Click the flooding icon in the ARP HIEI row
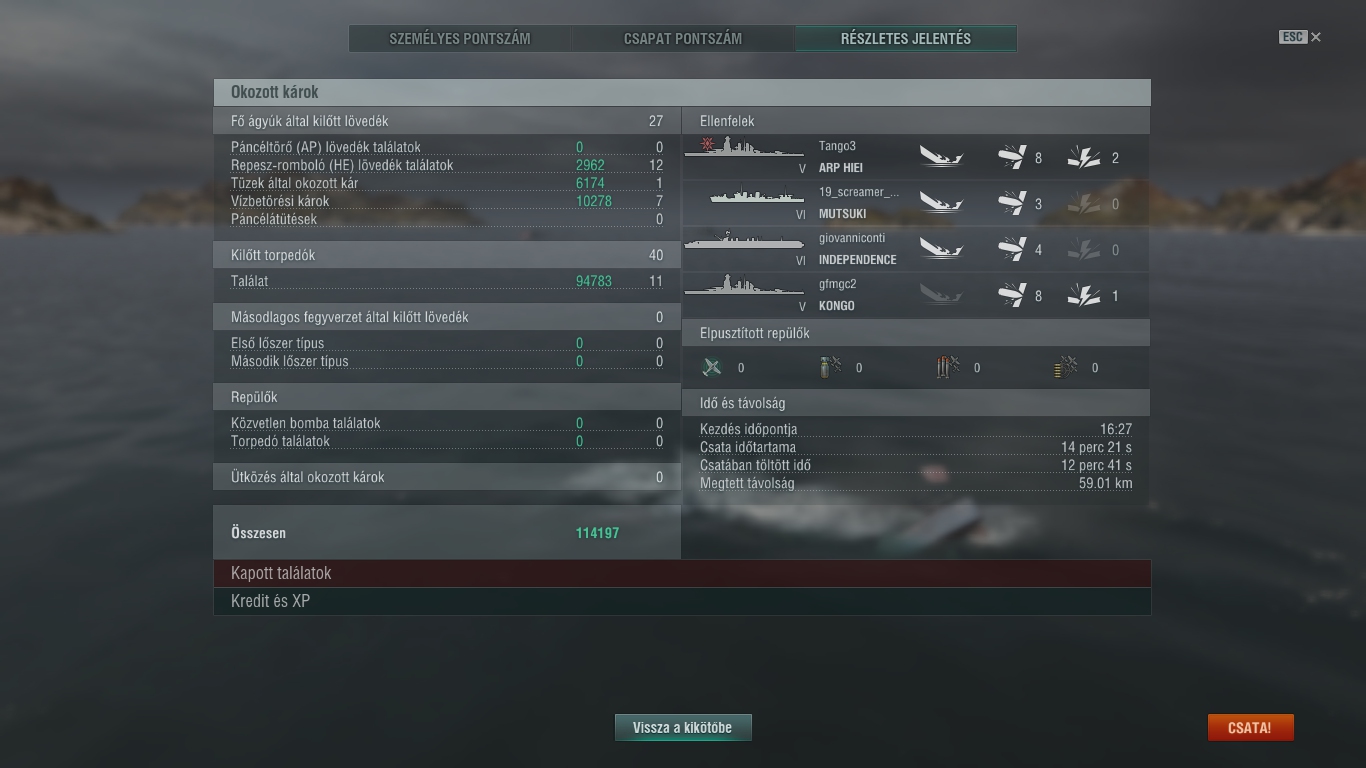1366x768 pixels. pos(1083,157)
